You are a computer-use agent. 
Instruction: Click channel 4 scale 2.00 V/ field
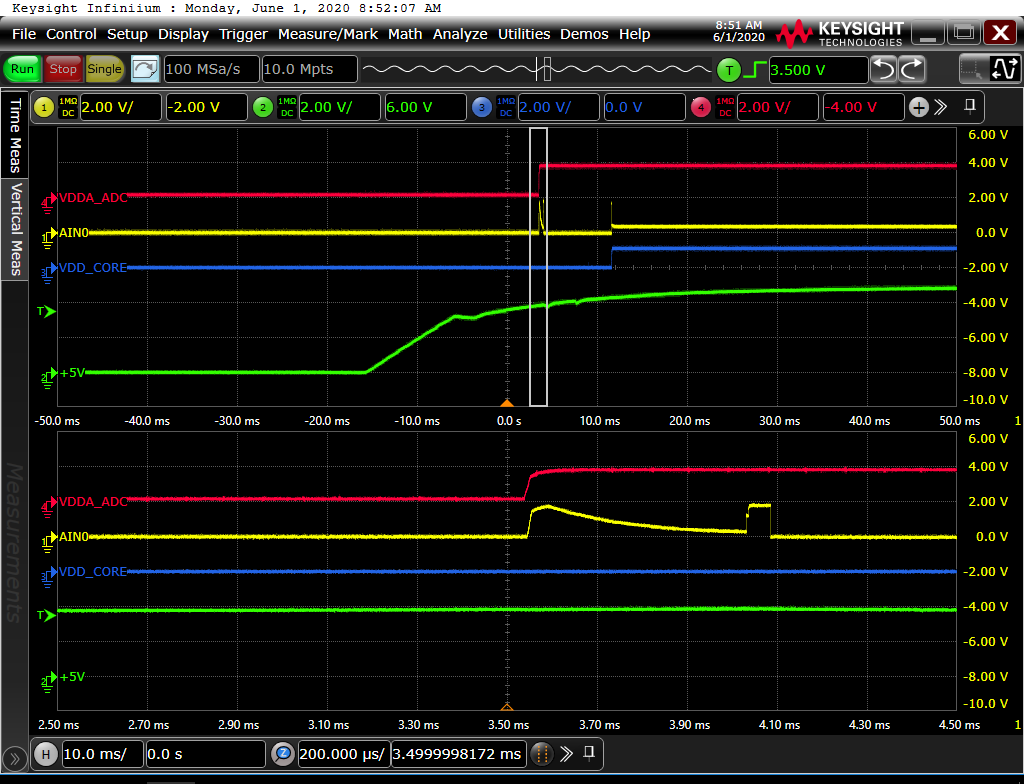777,107
